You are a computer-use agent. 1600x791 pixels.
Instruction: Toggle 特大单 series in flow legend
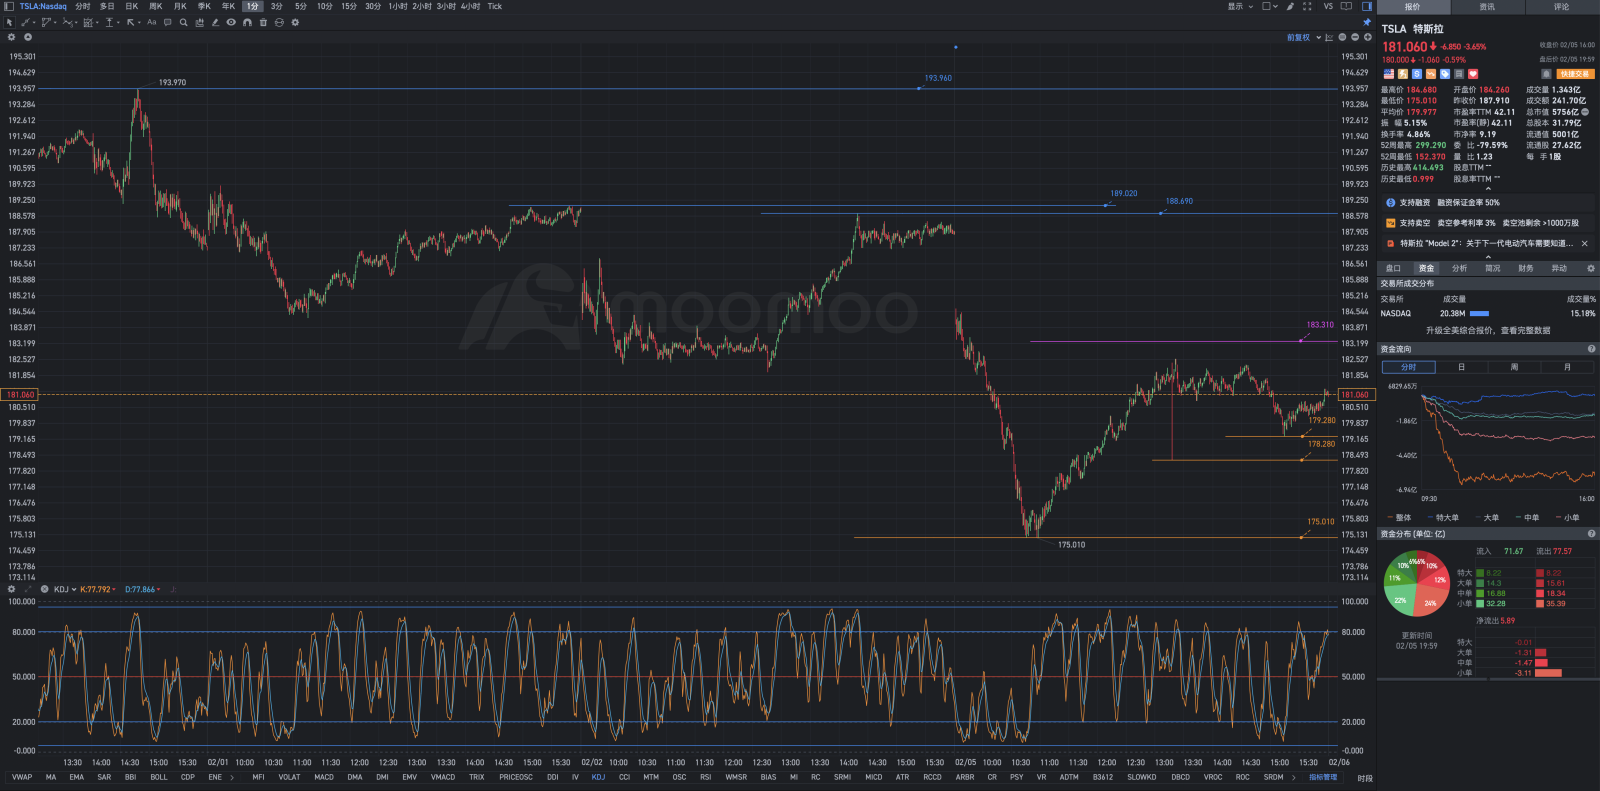tap(1443, 518)
